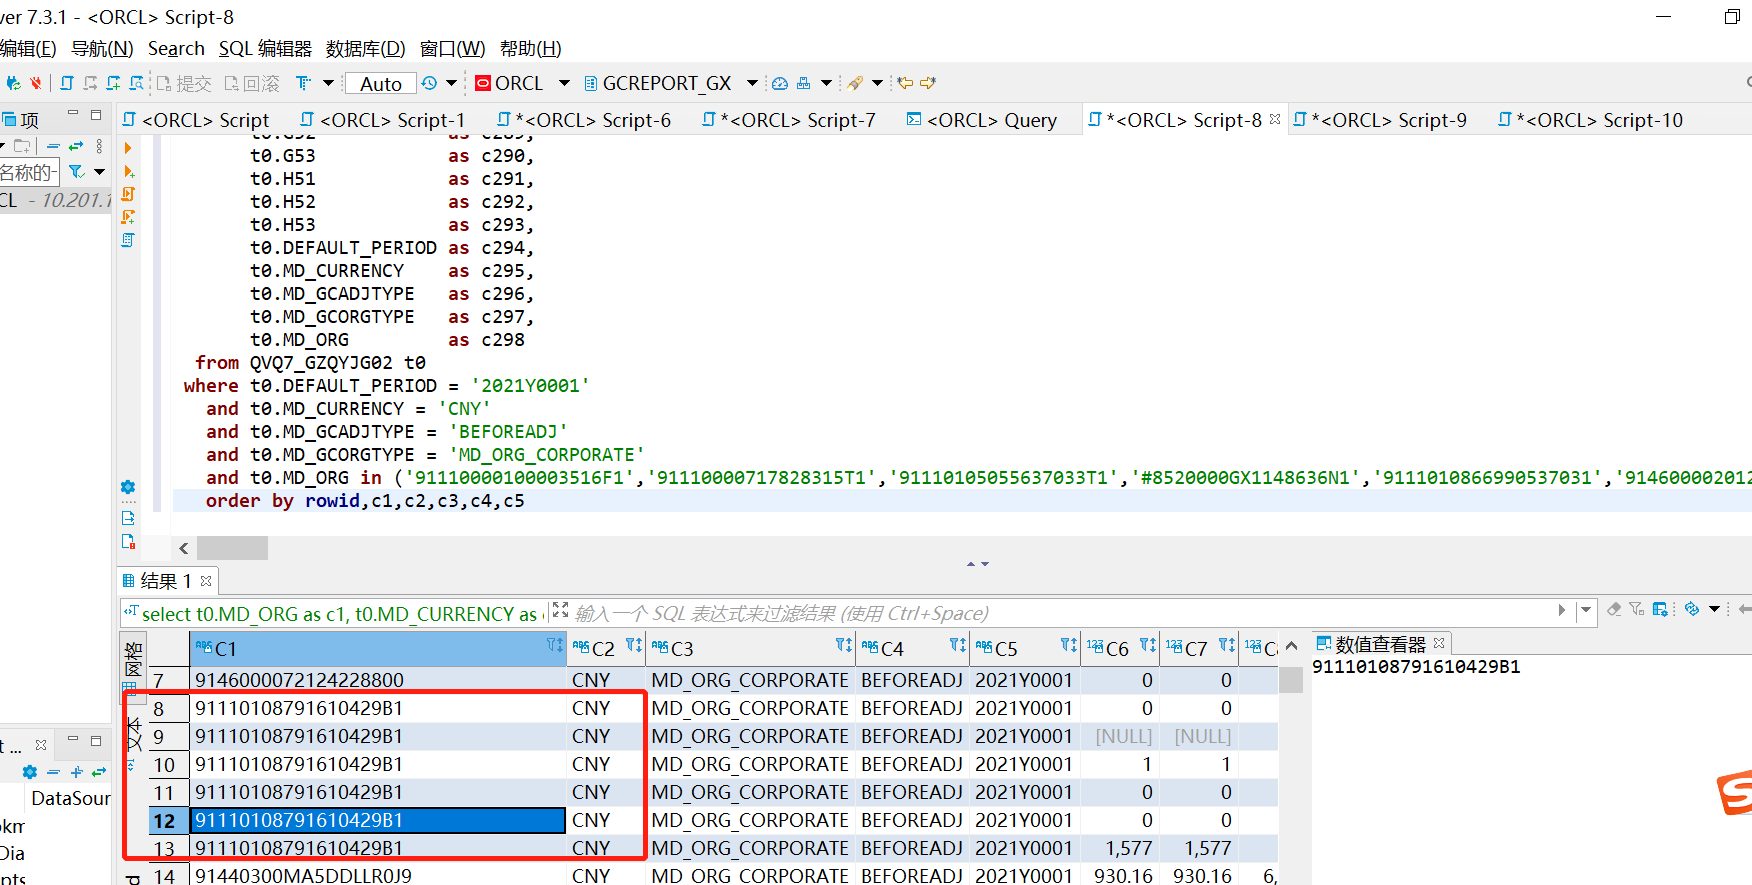Expand the transaction log dropdown arrow

coord(451,83)
